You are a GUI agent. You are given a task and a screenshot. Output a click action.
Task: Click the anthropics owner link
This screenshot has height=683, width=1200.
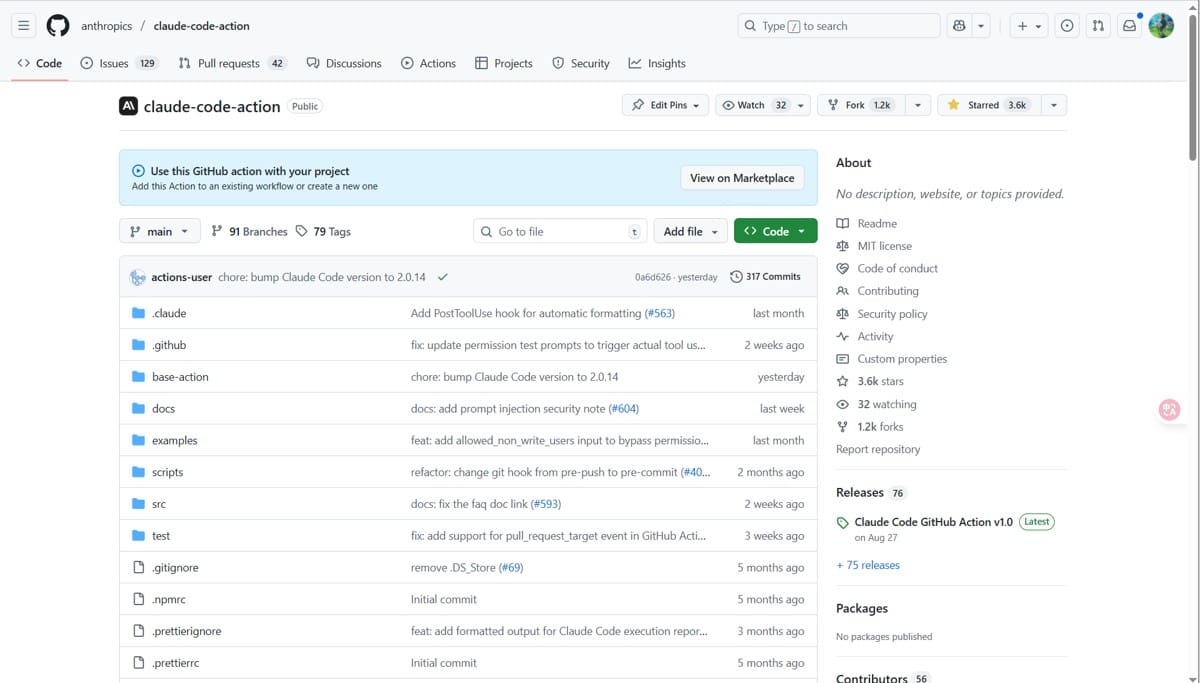[x=106, y=26]
